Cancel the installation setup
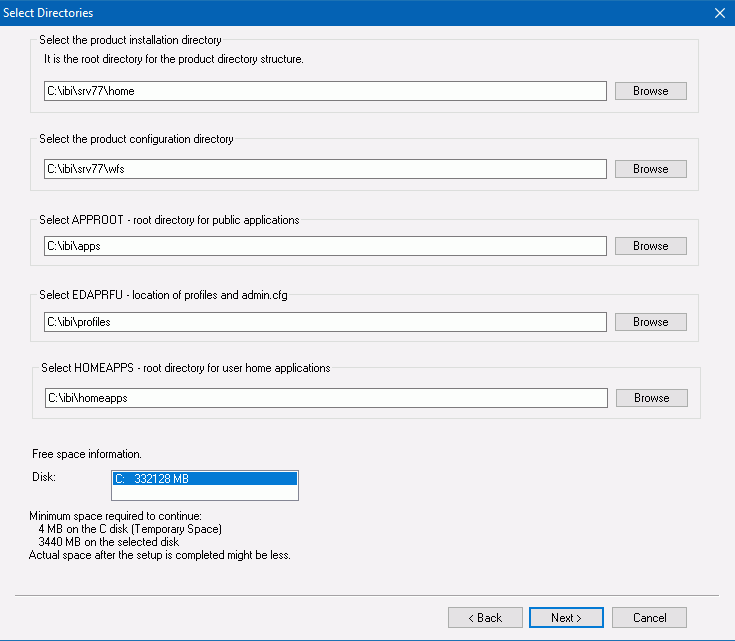Image resolution: width=735 pixels, height=641 pixels. [649, 618]
